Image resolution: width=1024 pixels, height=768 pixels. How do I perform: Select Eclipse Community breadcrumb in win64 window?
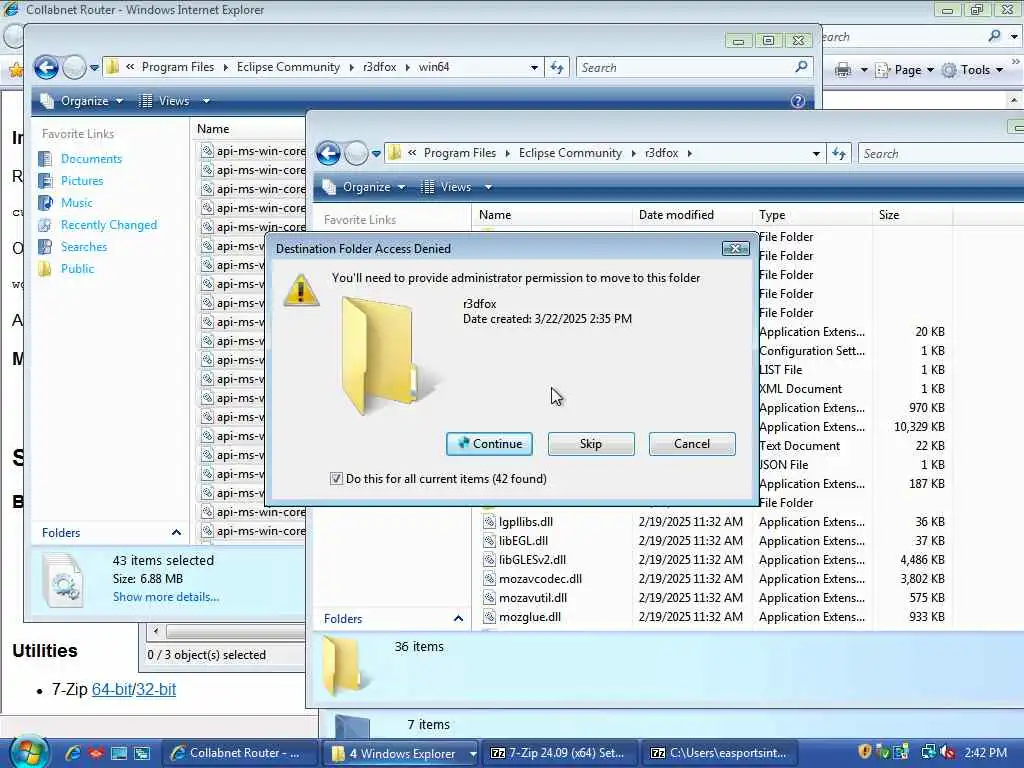[288, 67]
